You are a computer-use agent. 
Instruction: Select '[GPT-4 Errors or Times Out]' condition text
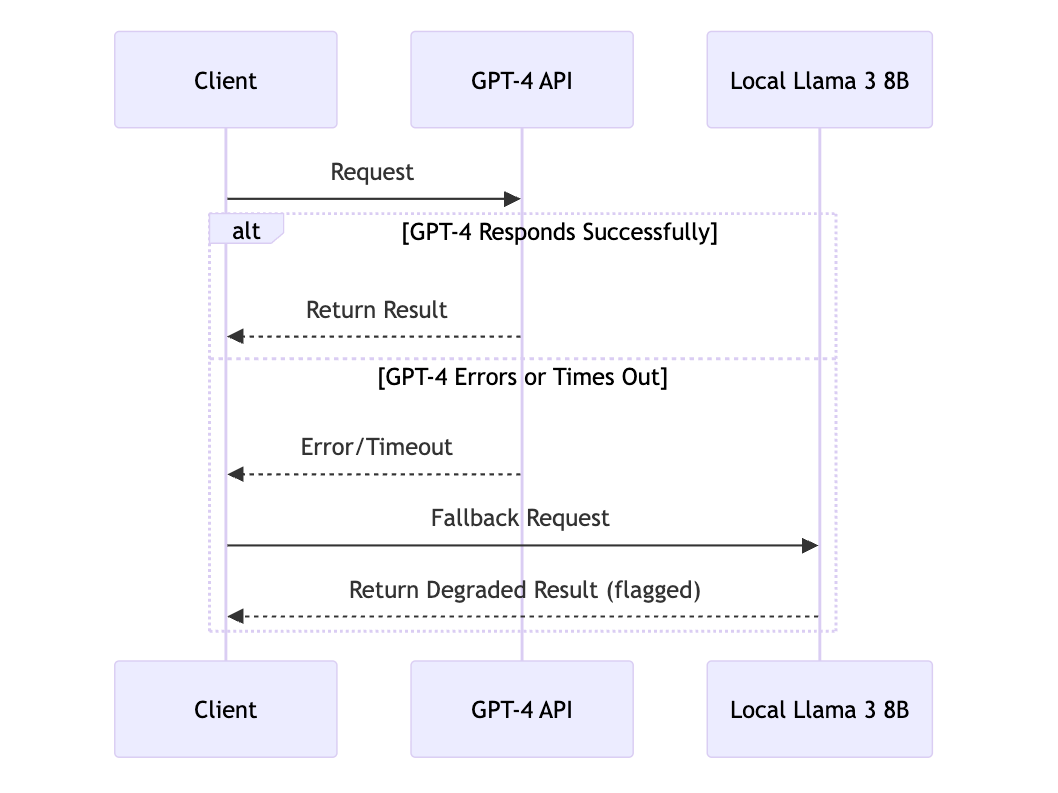pyautogui.click(x=522, y=377)
